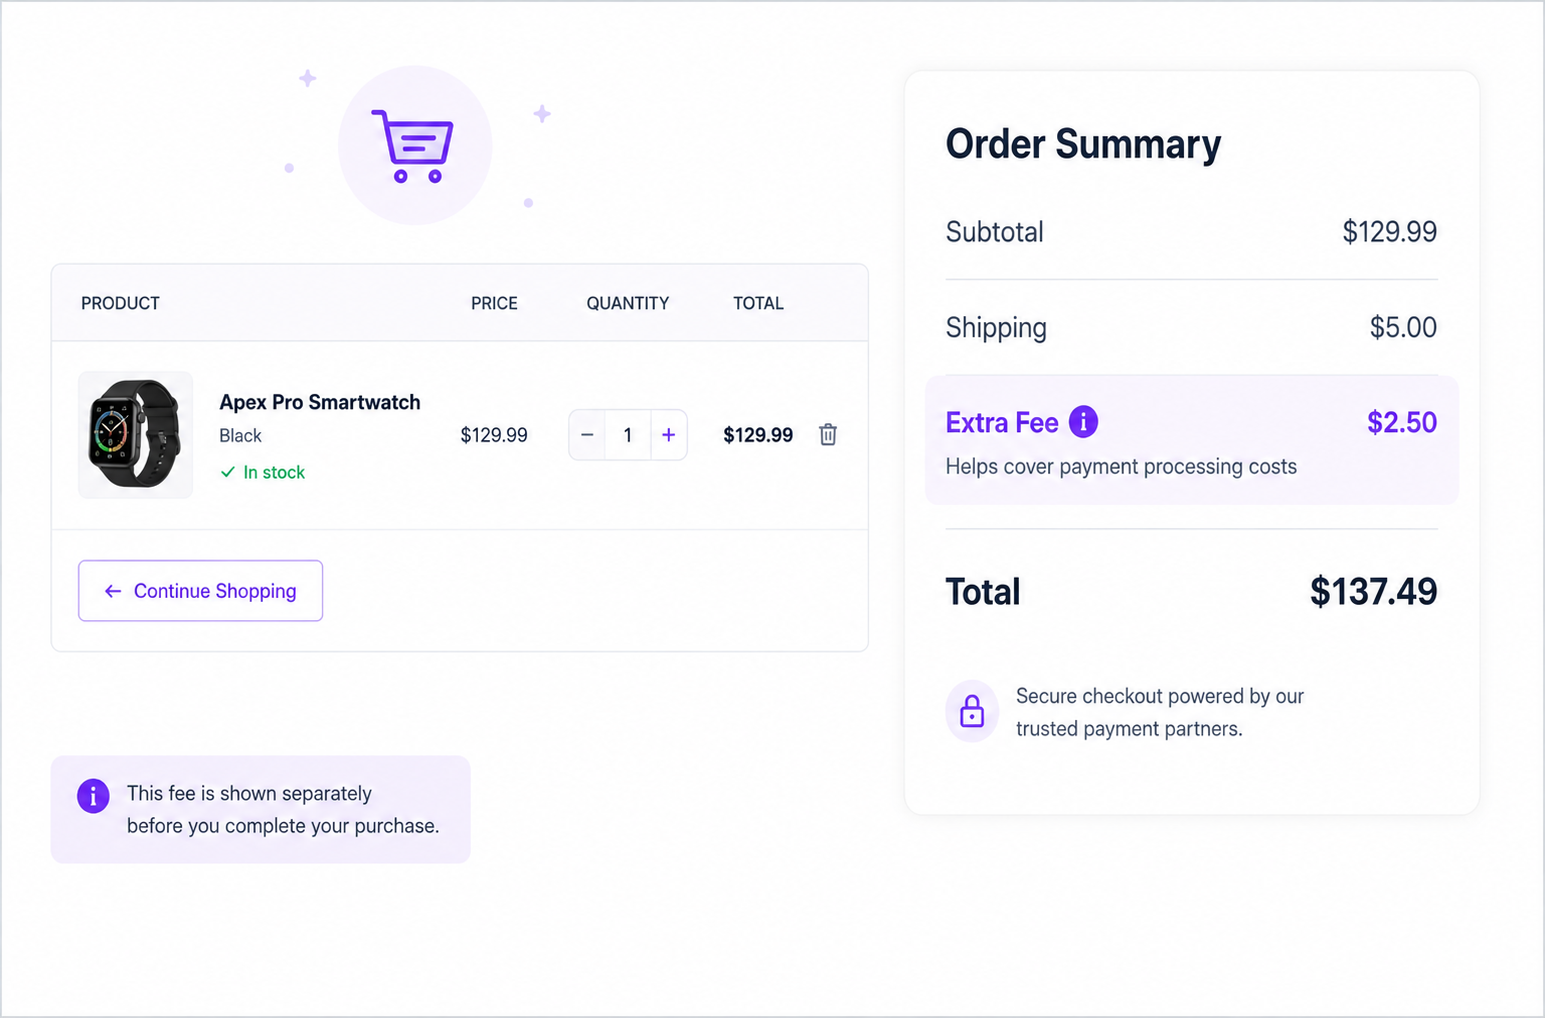Click the $137.49 order total
The height and width of the screenshot is (1018, 1545).
(1373, 592)
